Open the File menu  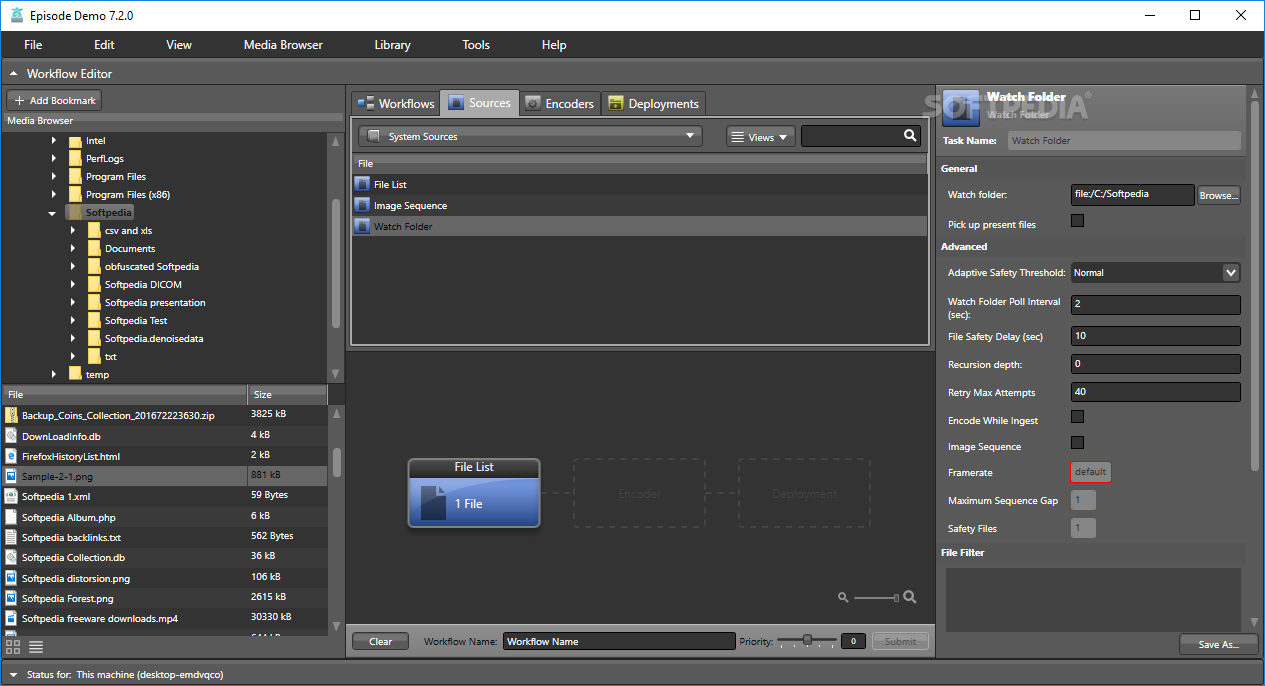(x=33, y=45)
